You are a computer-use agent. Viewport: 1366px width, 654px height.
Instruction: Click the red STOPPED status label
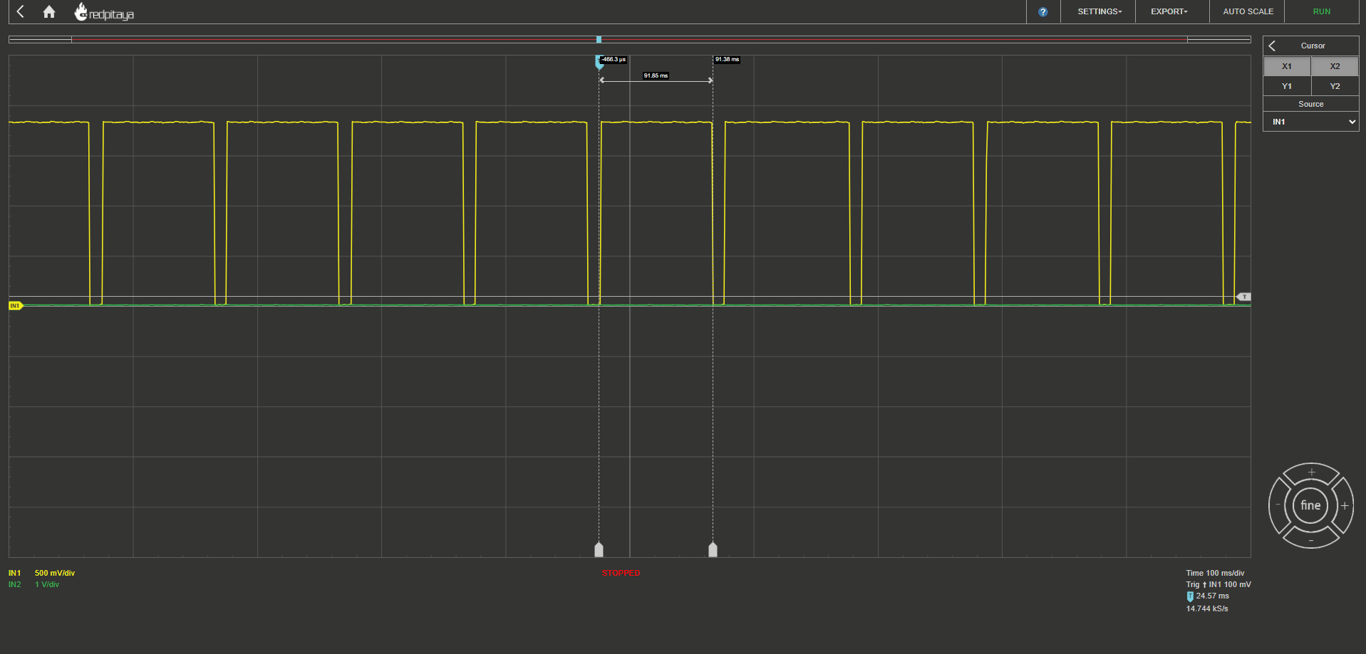tap(621, 573)
